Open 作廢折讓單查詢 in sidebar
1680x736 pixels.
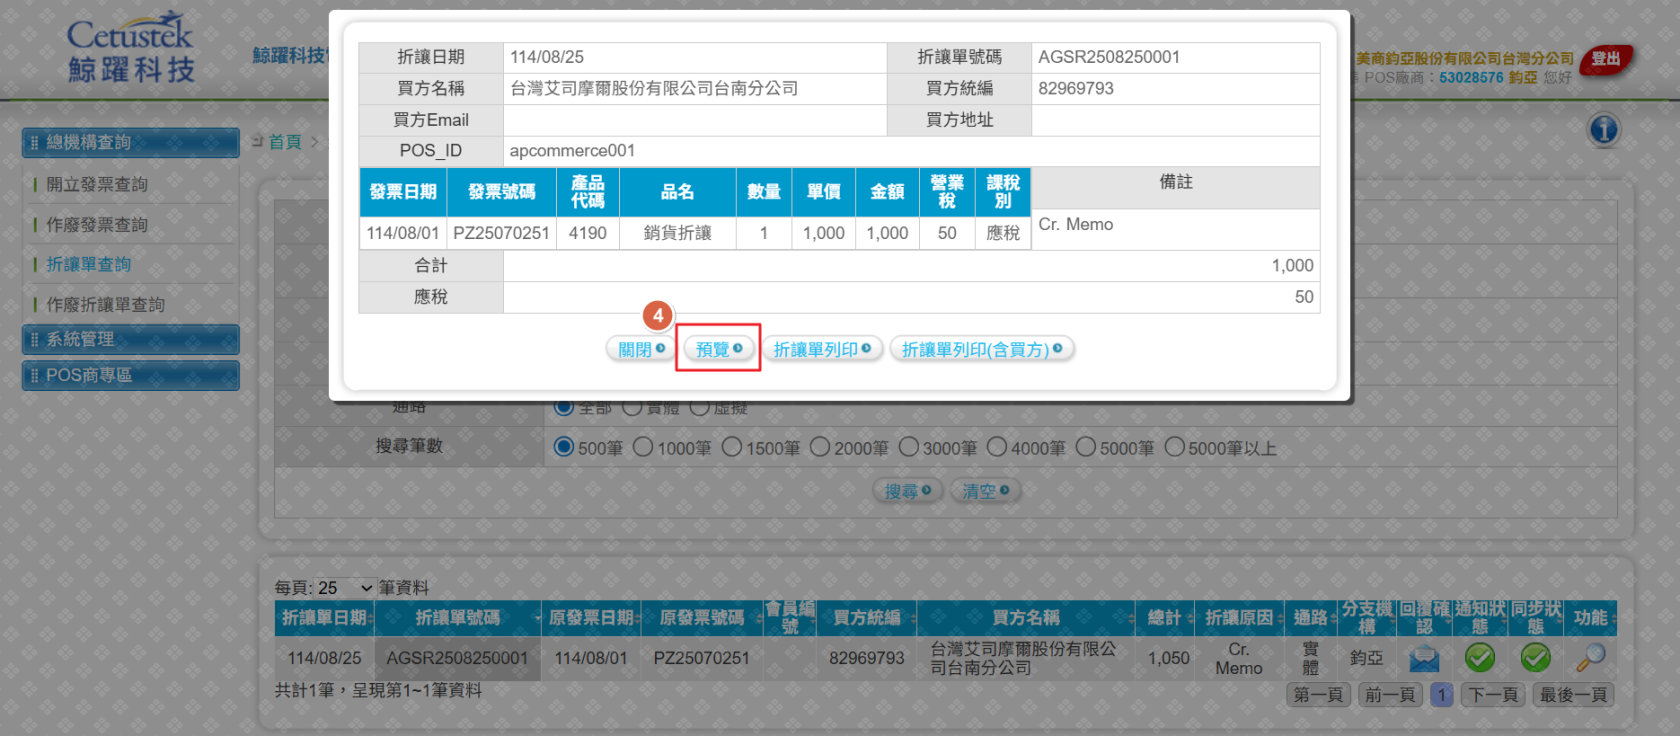point(106,304)
